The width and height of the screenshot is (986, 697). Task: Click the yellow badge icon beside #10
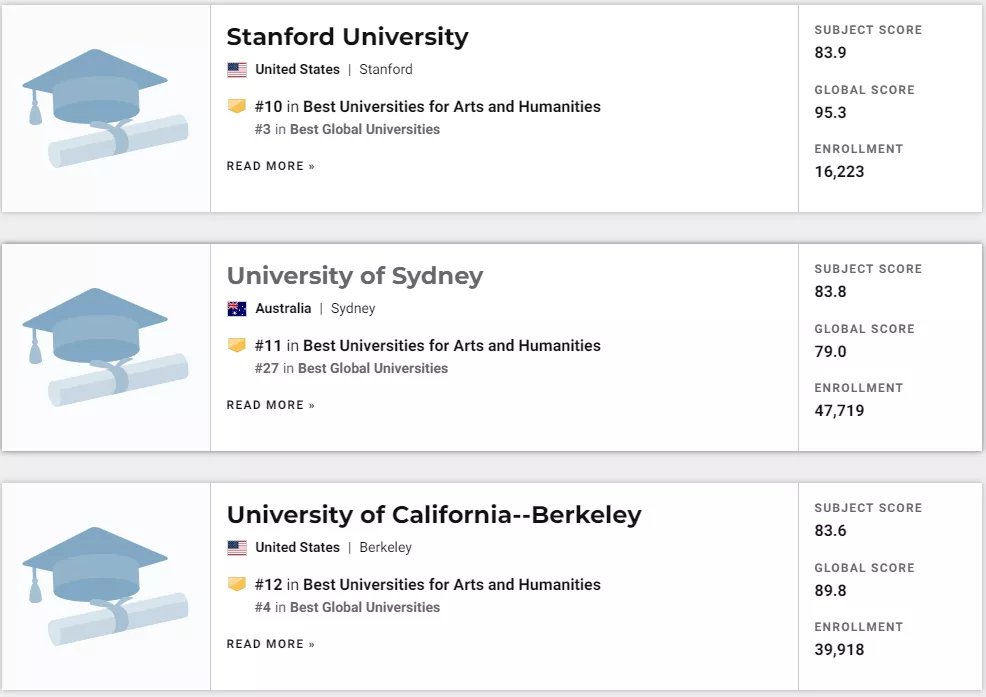click(x=236, y=106)
